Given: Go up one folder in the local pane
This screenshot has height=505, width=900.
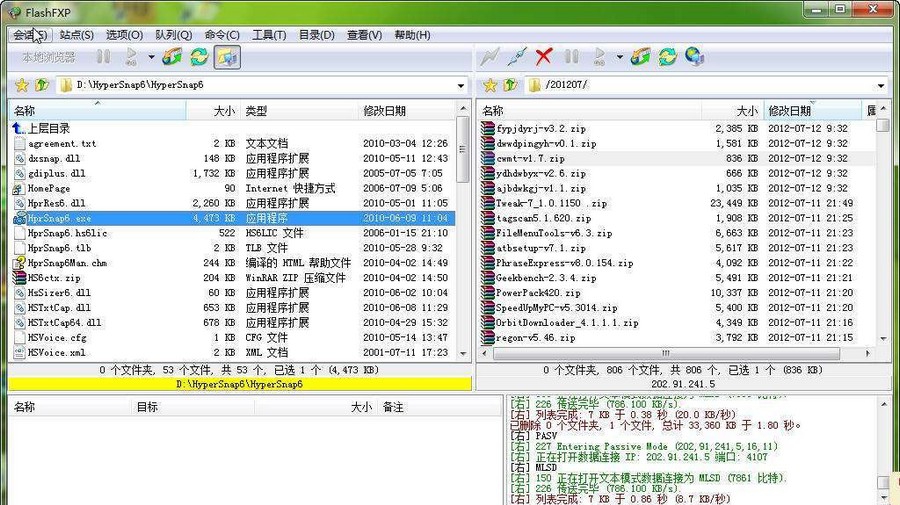Looking at the screenshot, I should coord(42,86).
